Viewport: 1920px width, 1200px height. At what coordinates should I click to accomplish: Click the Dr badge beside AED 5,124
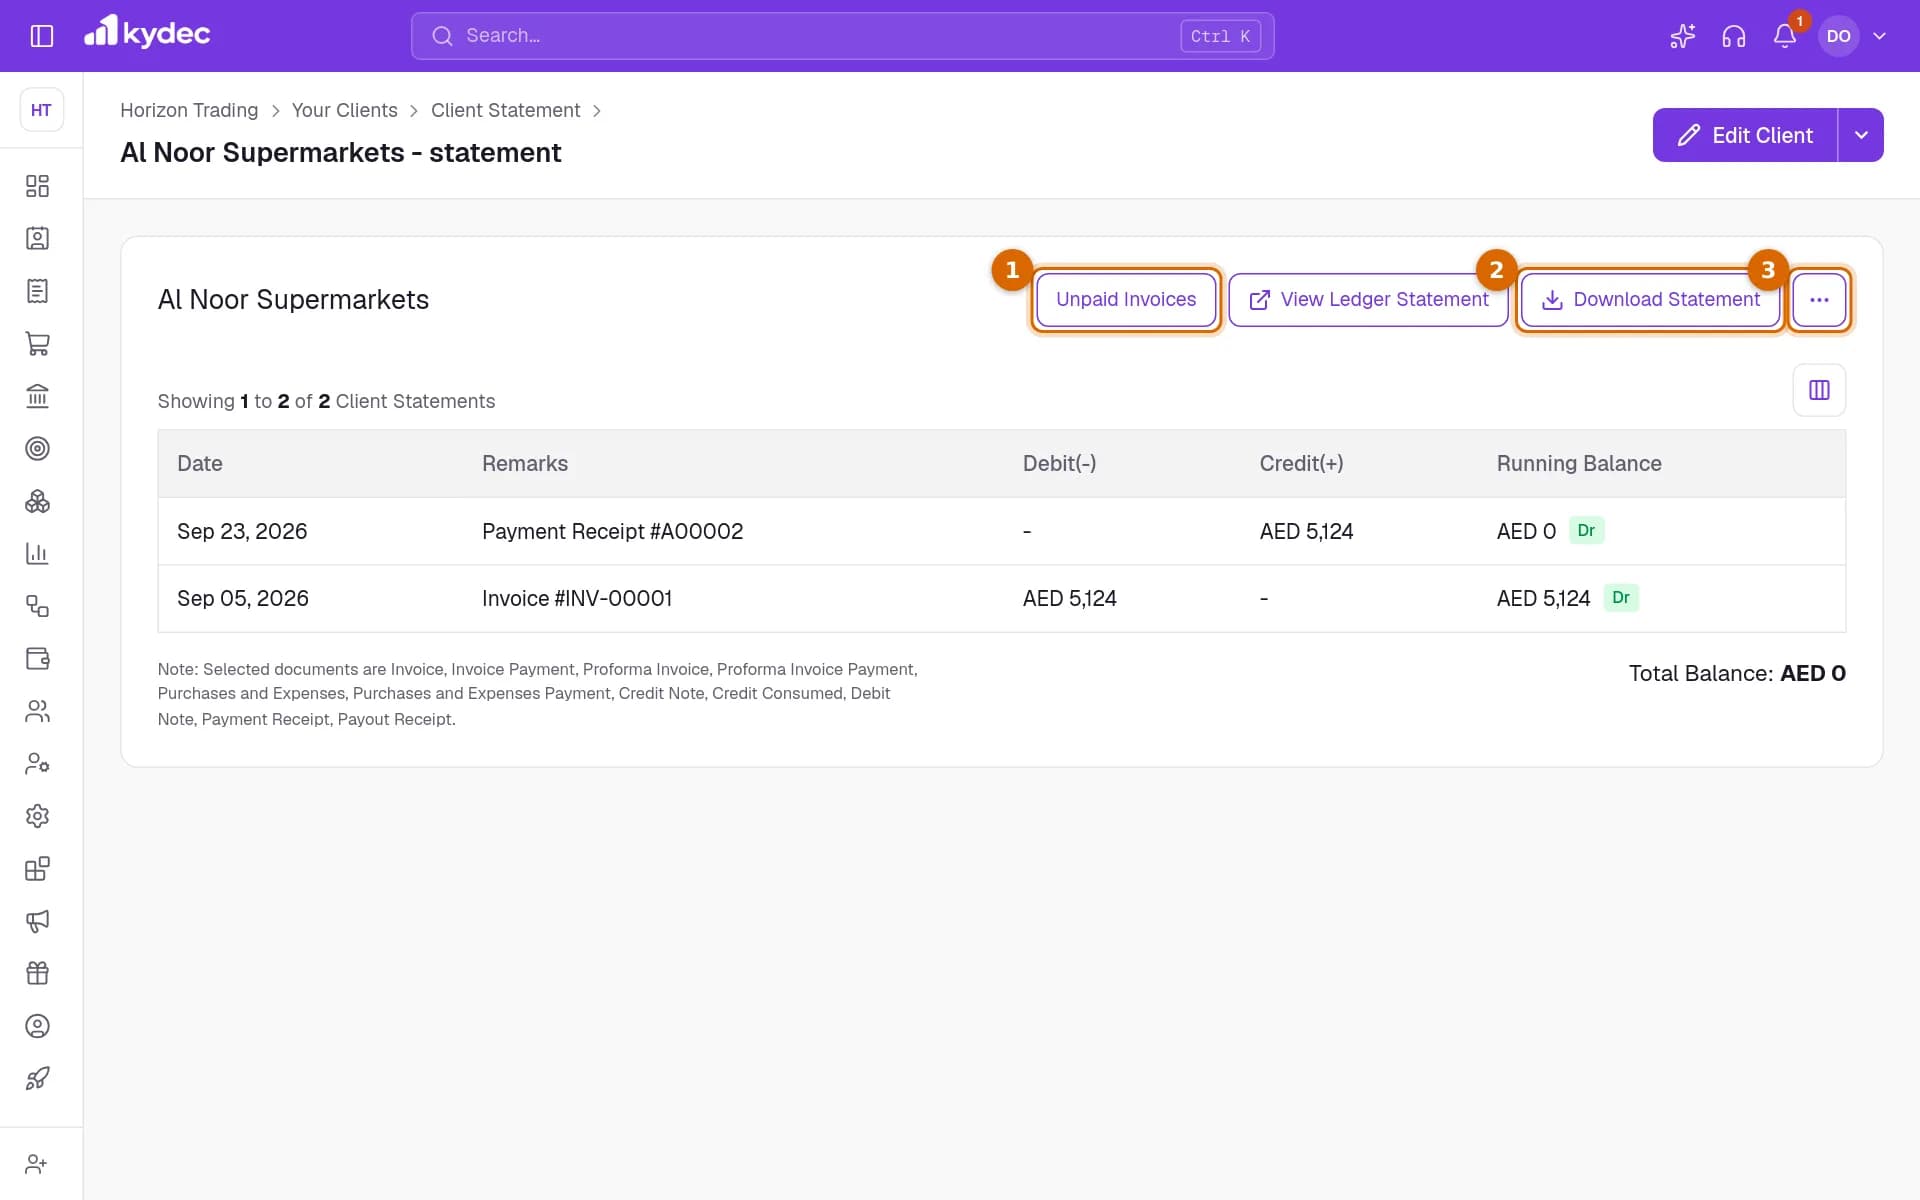pyautogui.click(x=1621, y=597)
